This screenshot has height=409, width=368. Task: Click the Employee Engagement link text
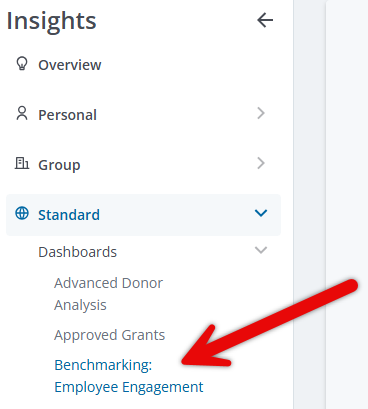[x=129, y=387]
